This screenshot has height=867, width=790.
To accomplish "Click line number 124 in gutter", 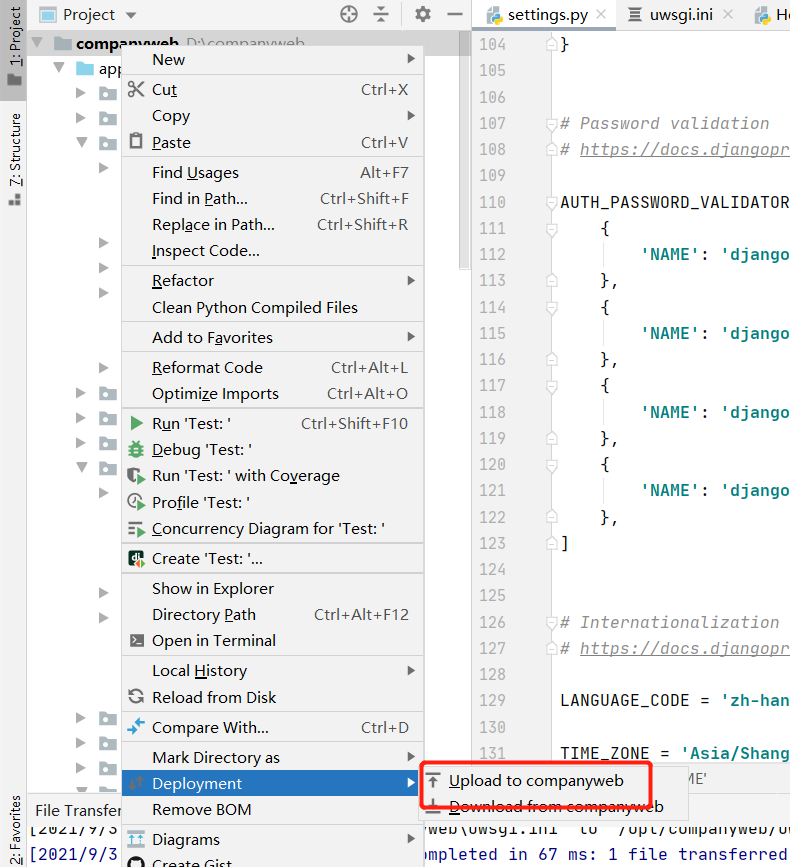I will 493,570.
